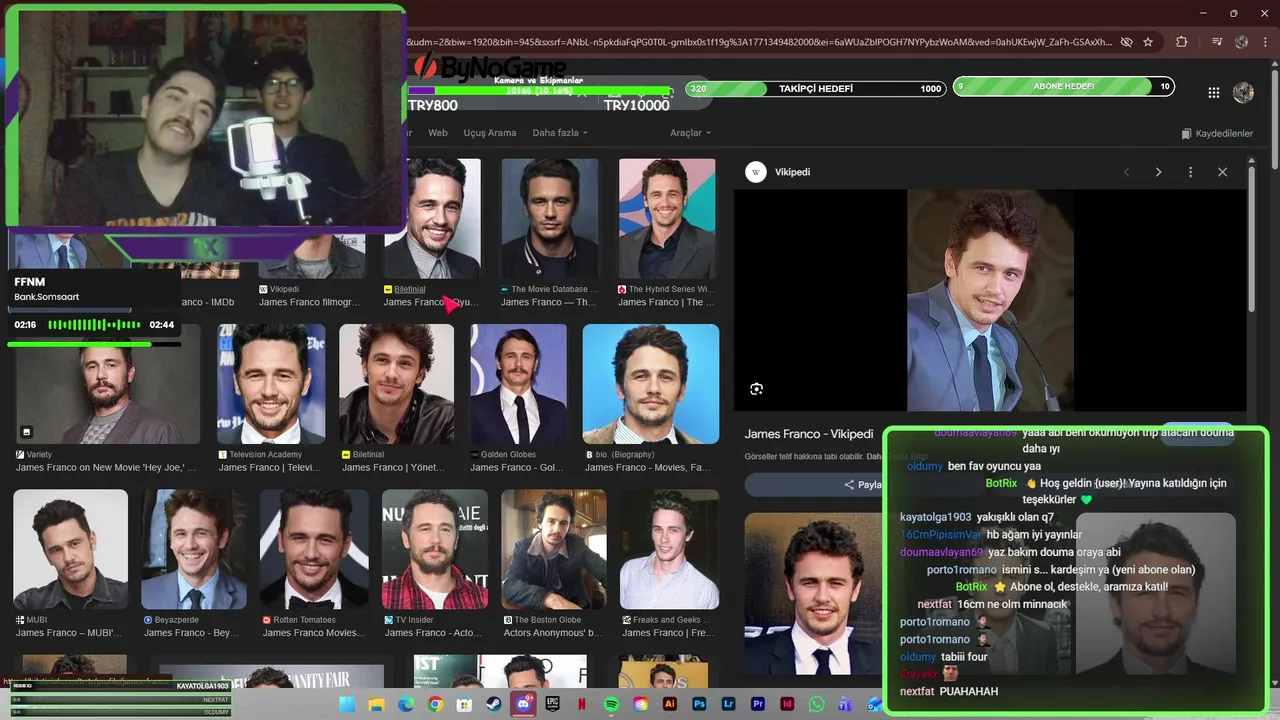The height and width of the screenshot is (720, 1280).
Task: Open Kaydedilenler saved items
Action: click(x=1217, y=133)
